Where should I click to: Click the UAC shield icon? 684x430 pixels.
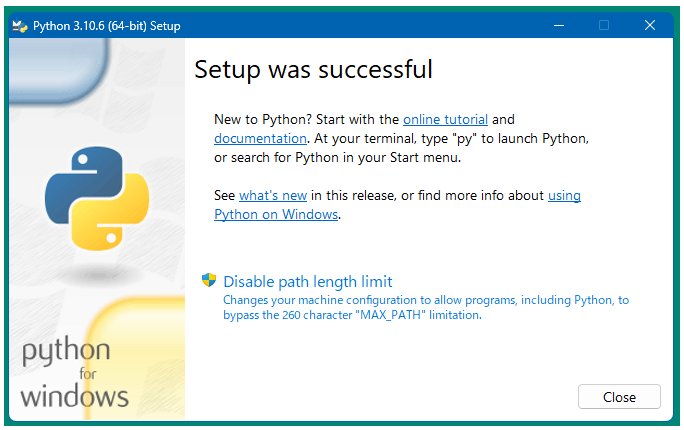point(209,281)
